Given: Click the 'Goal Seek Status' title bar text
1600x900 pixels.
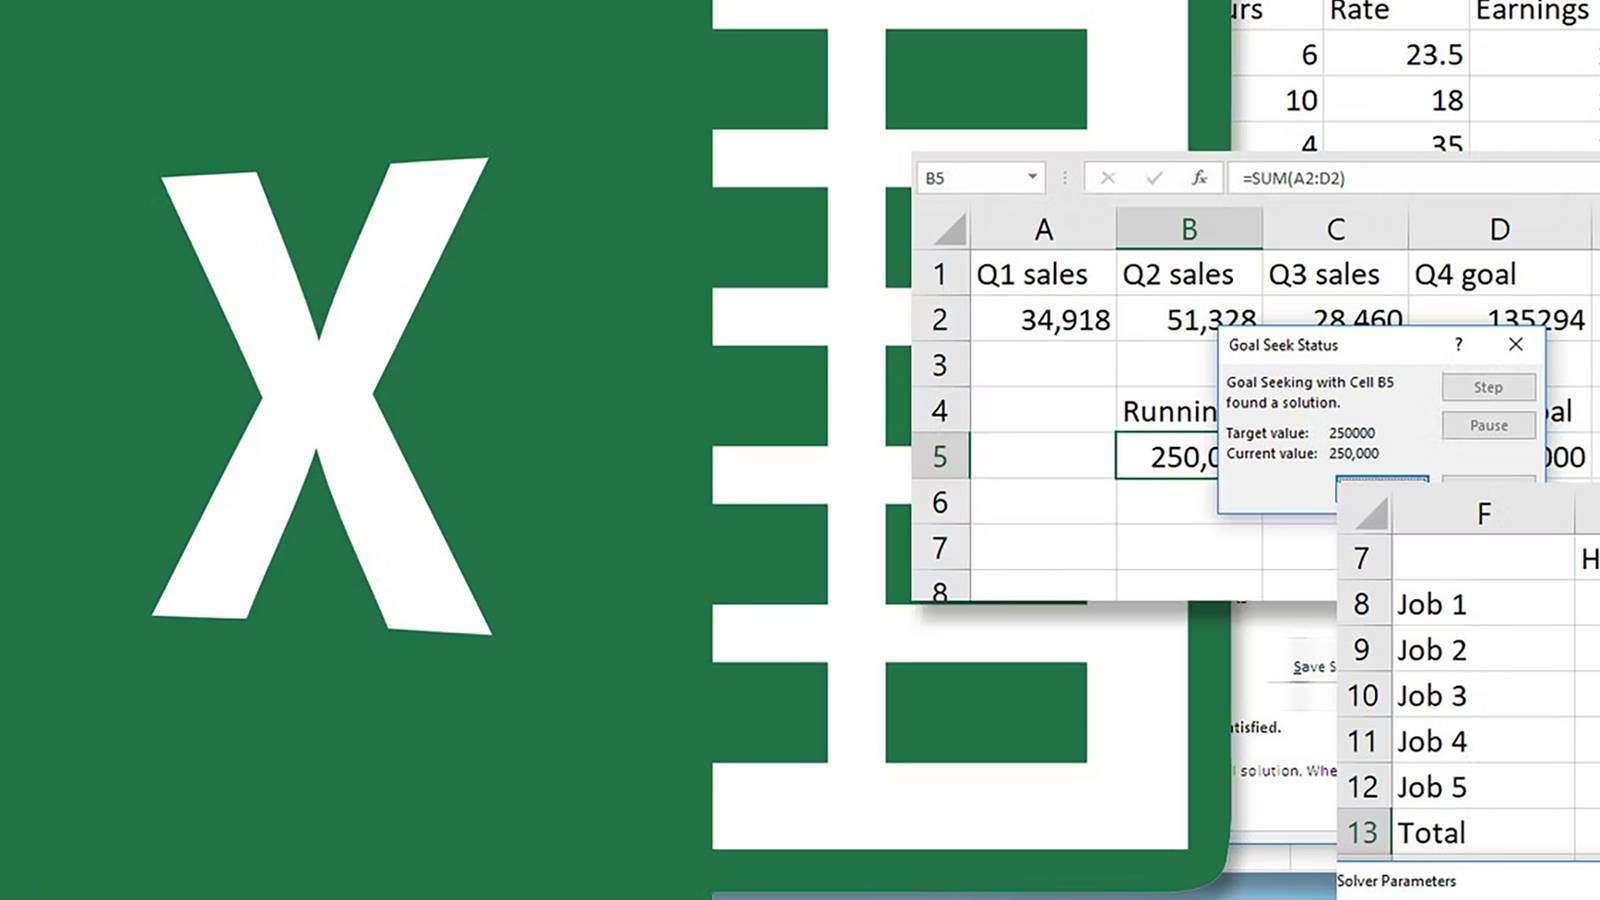Looking at the screenshot, I should (x=1283, y=345).
